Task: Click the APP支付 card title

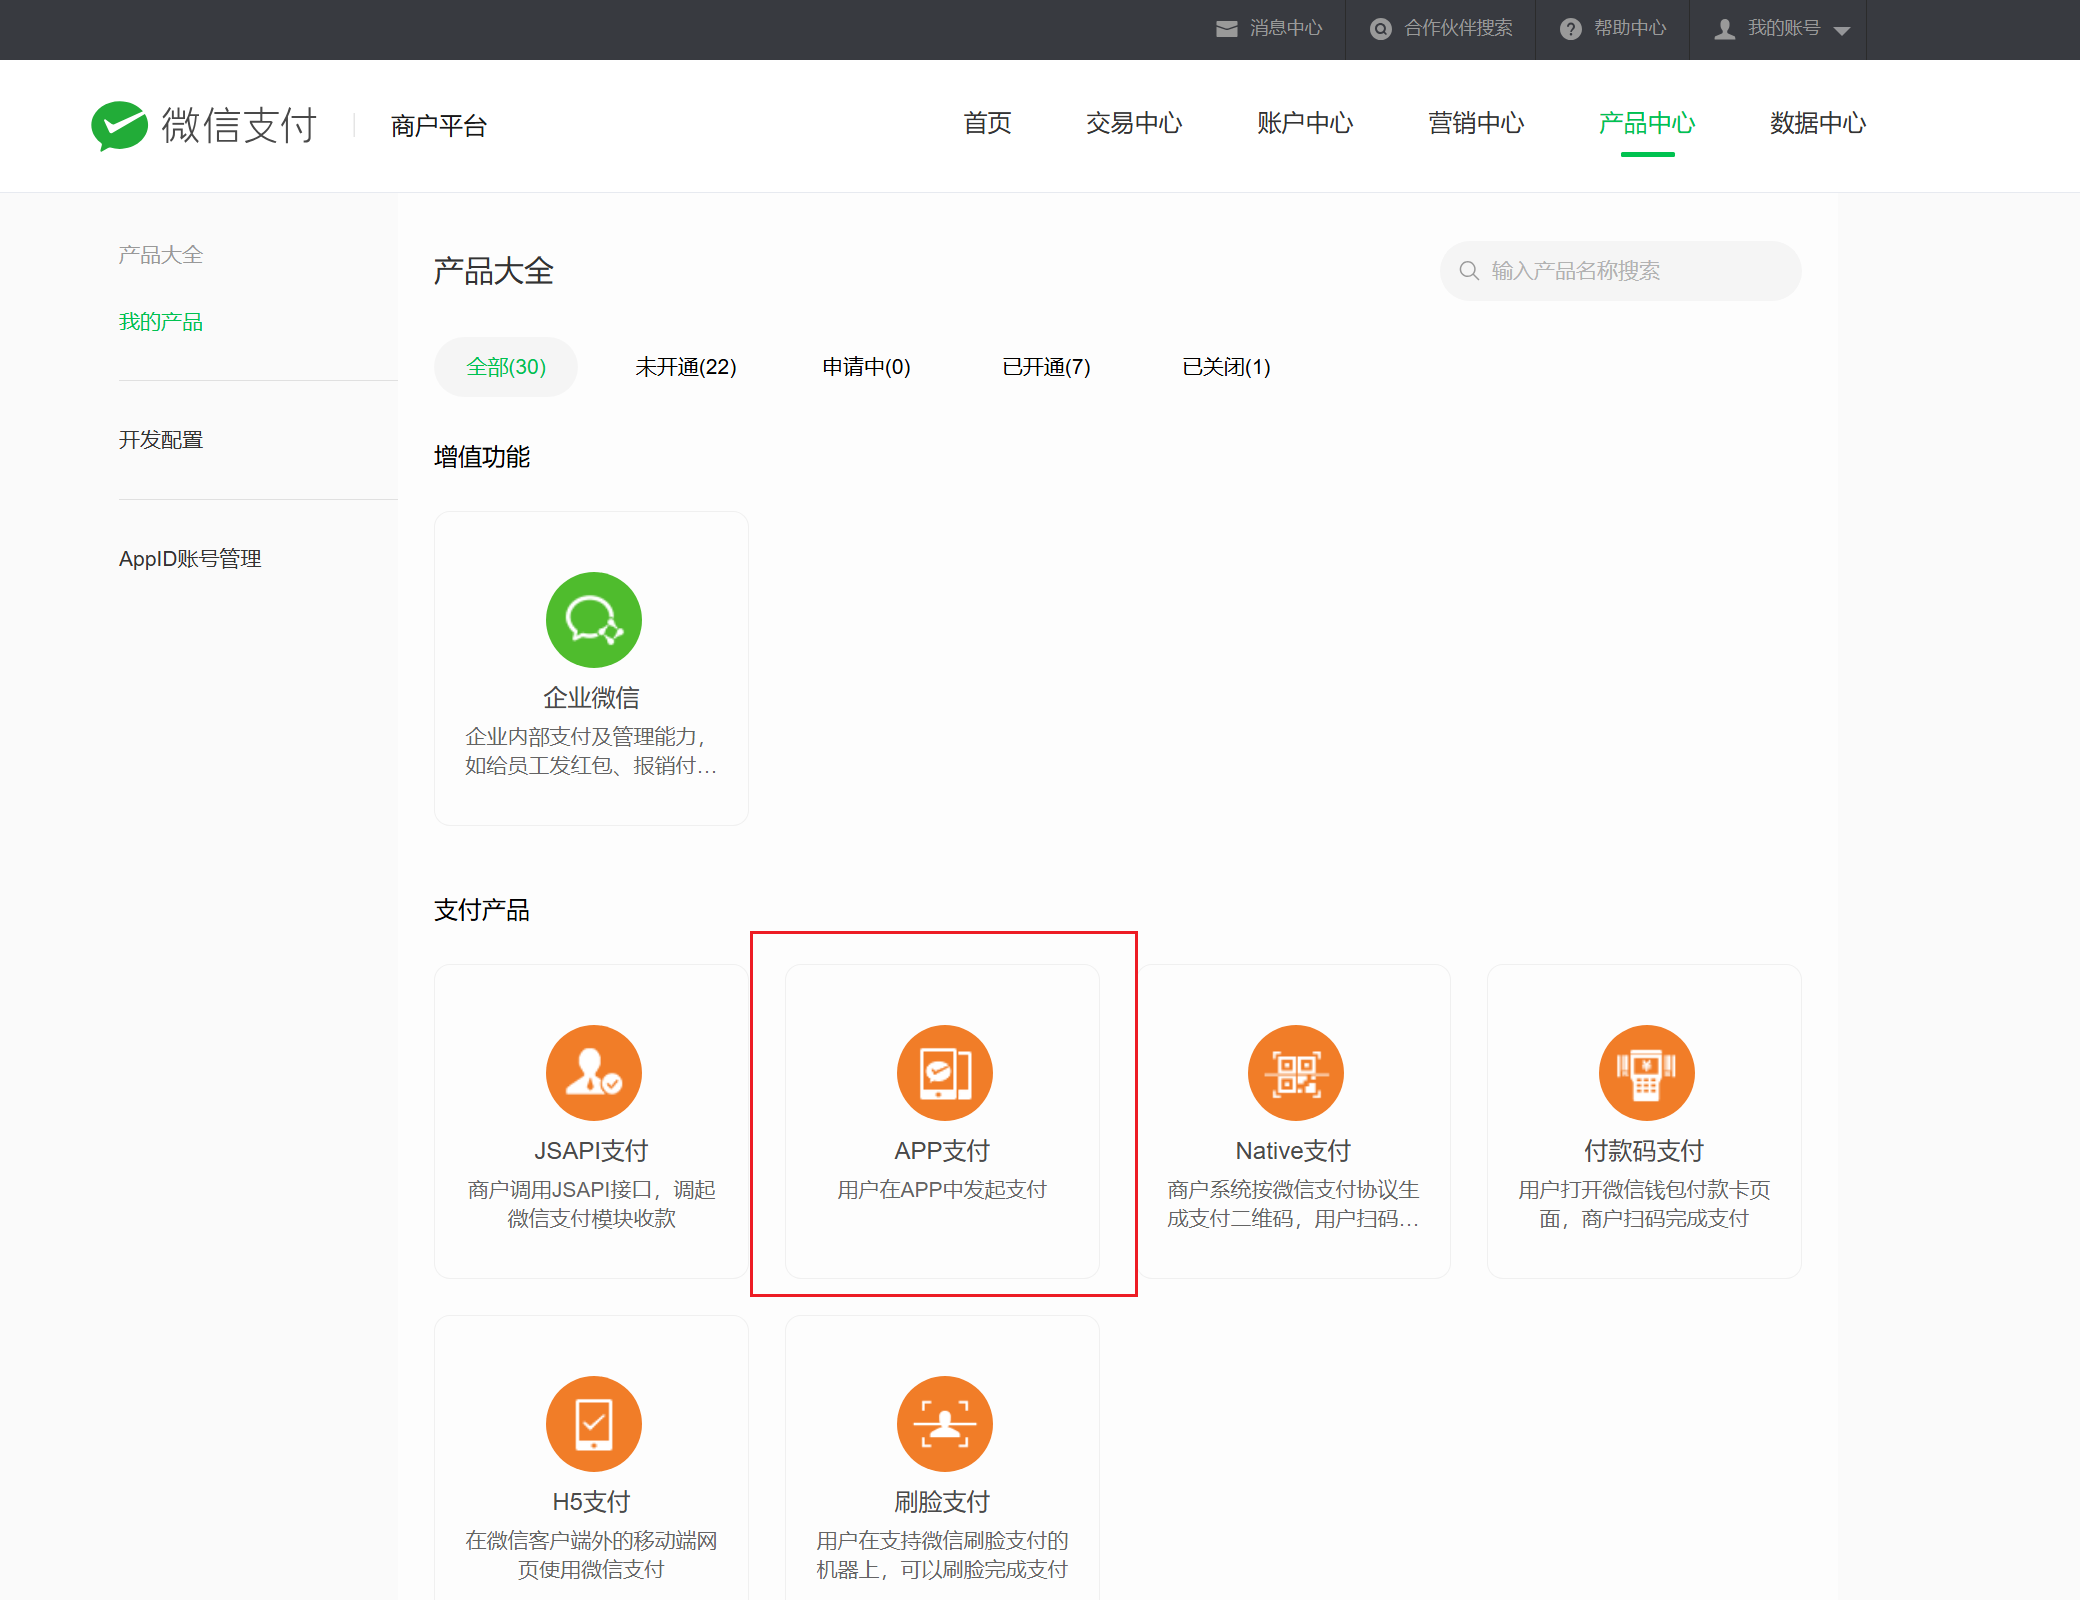Action: (x=942, y=1150)
